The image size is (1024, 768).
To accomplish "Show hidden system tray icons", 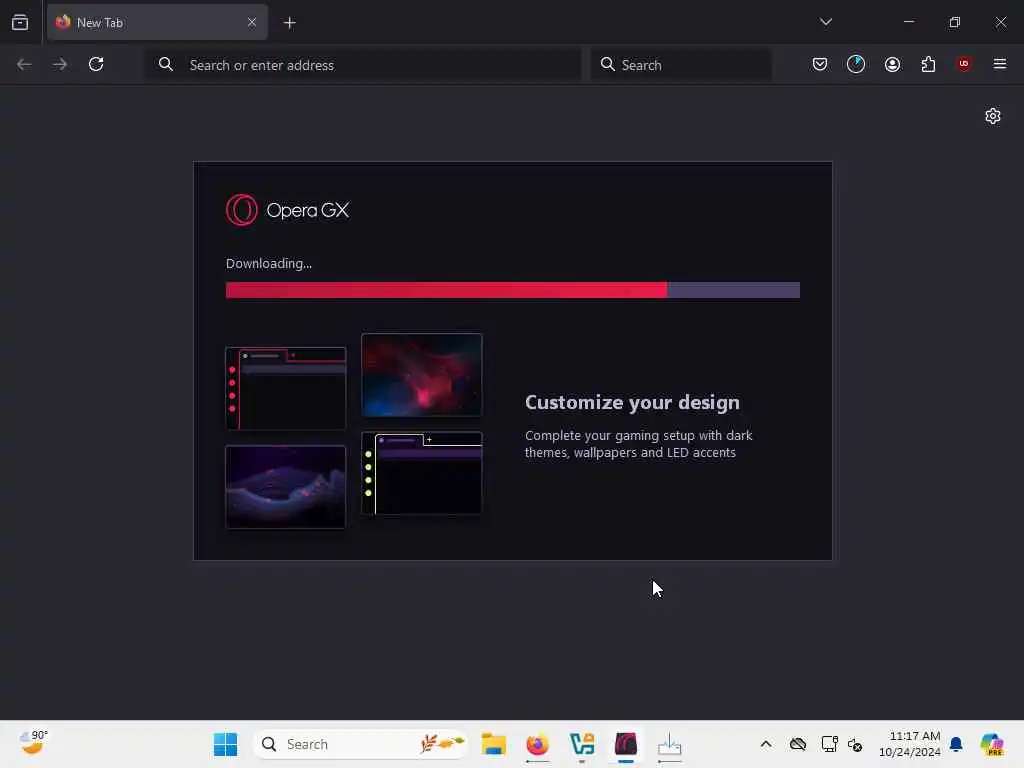I will [x=766, y=744].
